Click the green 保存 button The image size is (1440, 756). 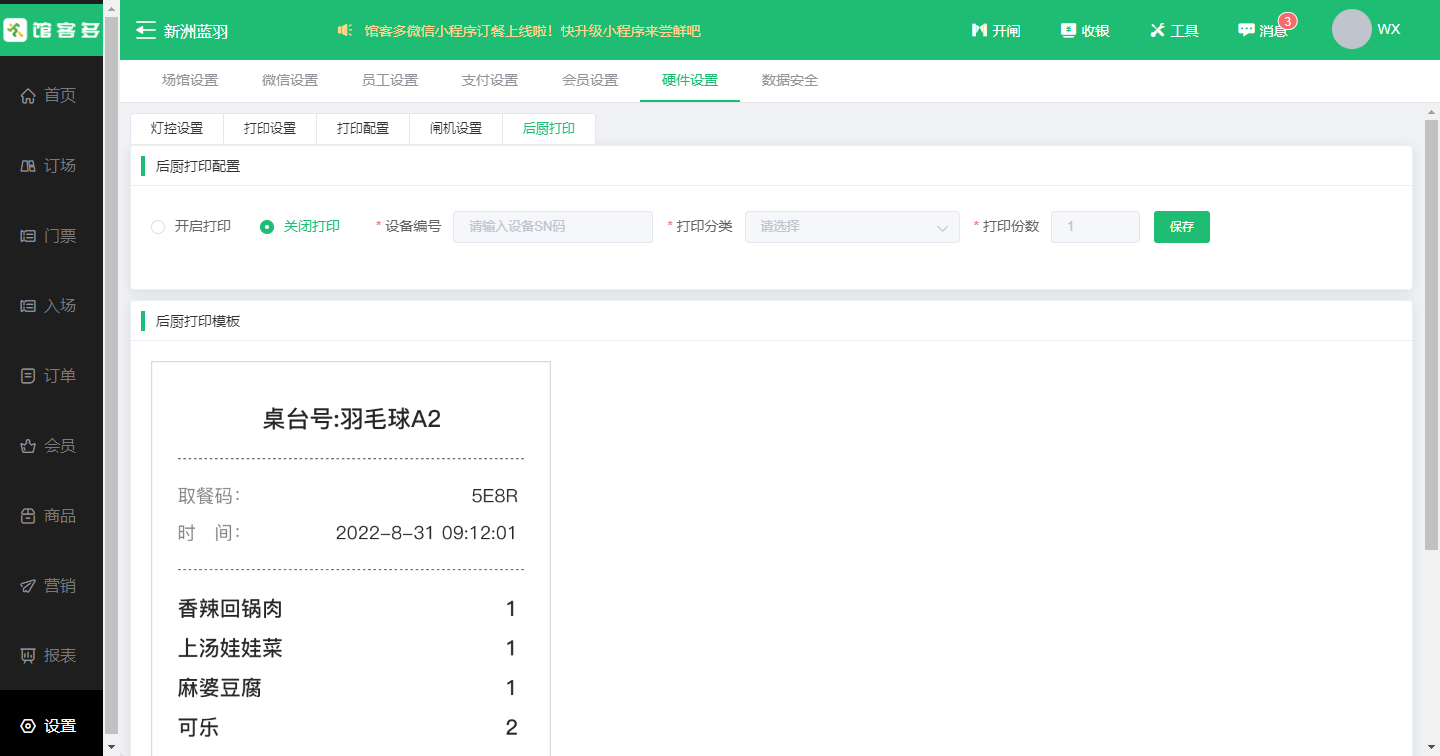click(x=1181, y=227)
